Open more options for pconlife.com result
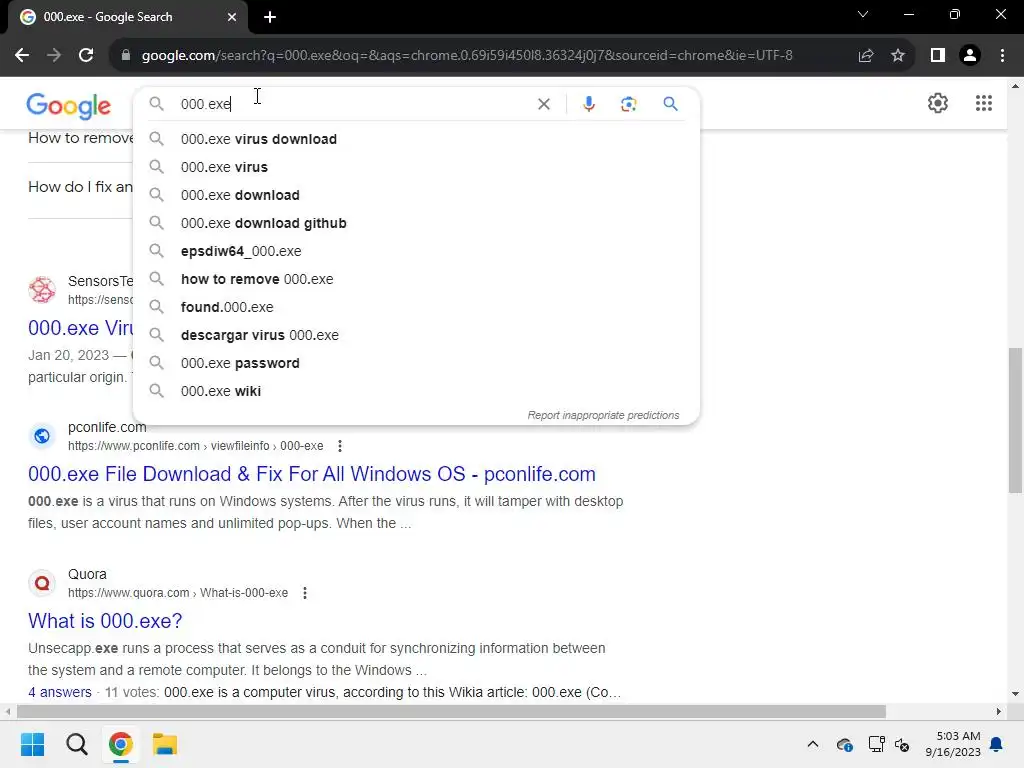The height and width of the screenshot is (768, 1024). pos(340,446)
